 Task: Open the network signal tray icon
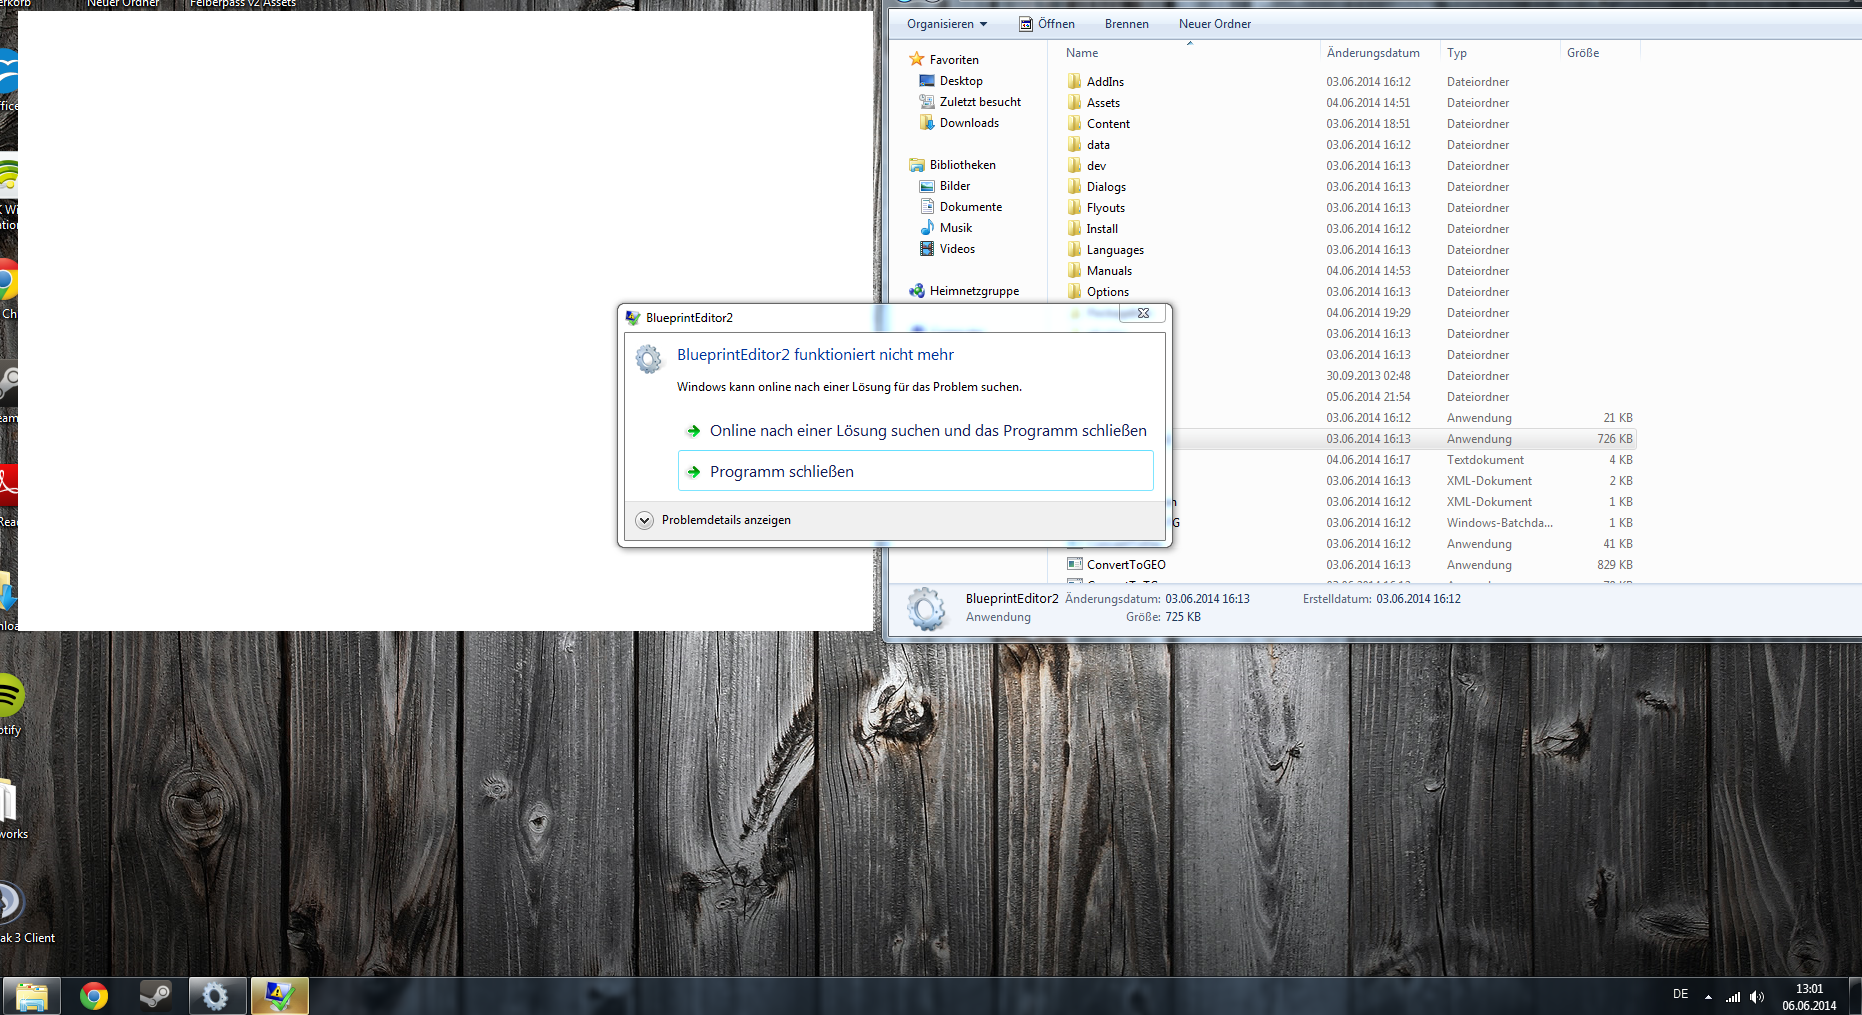point(1733,997)
